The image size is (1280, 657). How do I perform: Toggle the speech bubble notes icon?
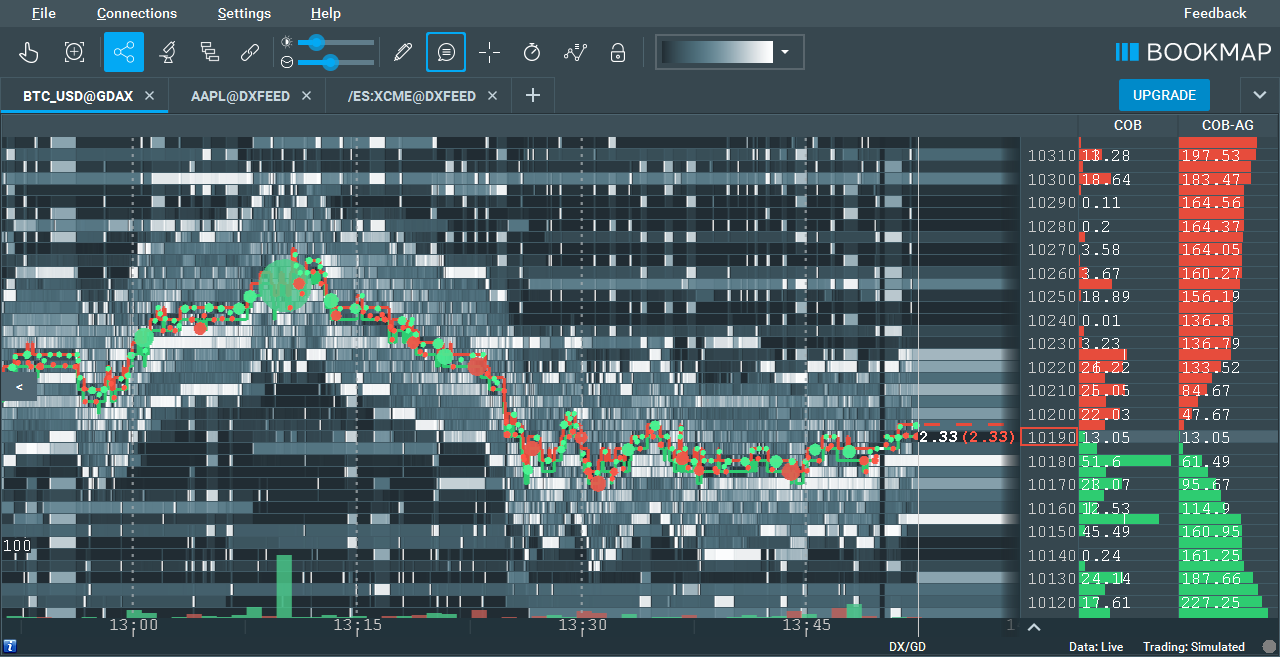(446, 52)
